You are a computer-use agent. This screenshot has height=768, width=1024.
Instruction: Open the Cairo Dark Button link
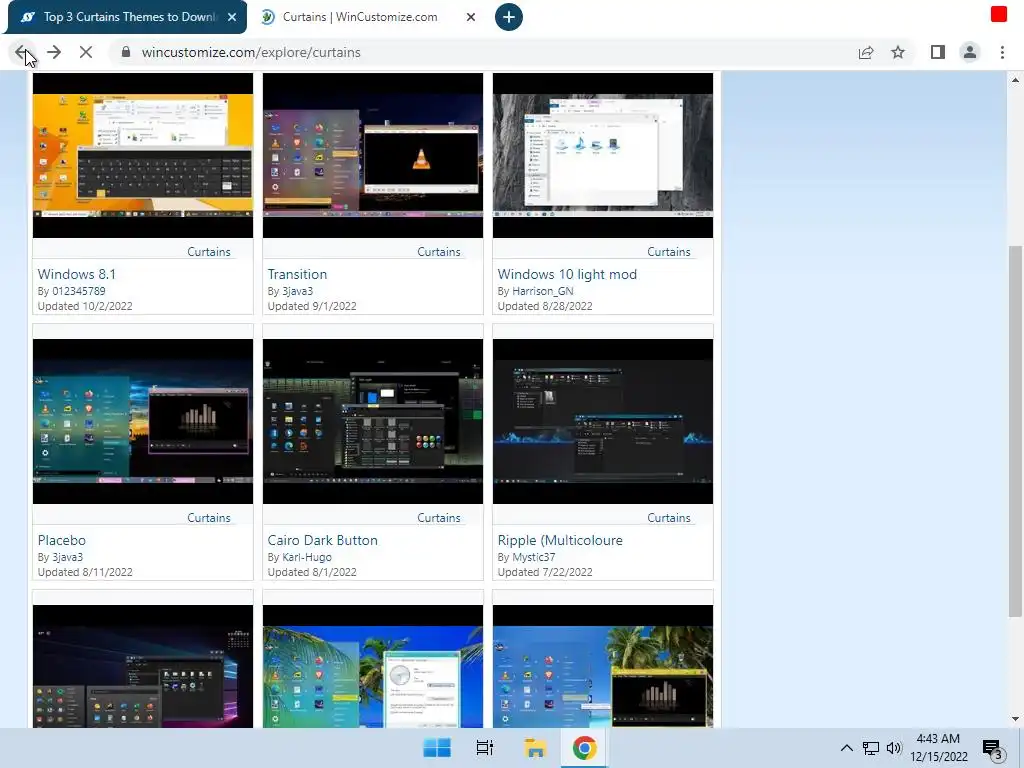(x=323, y=540)
